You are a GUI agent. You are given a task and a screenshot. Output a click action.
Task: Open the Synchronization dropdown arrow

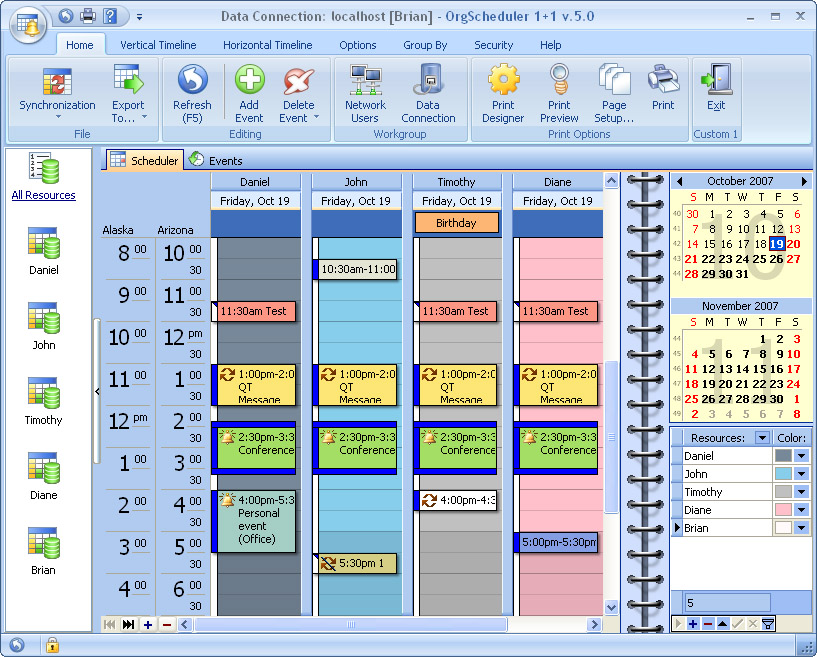pos(58,117)
